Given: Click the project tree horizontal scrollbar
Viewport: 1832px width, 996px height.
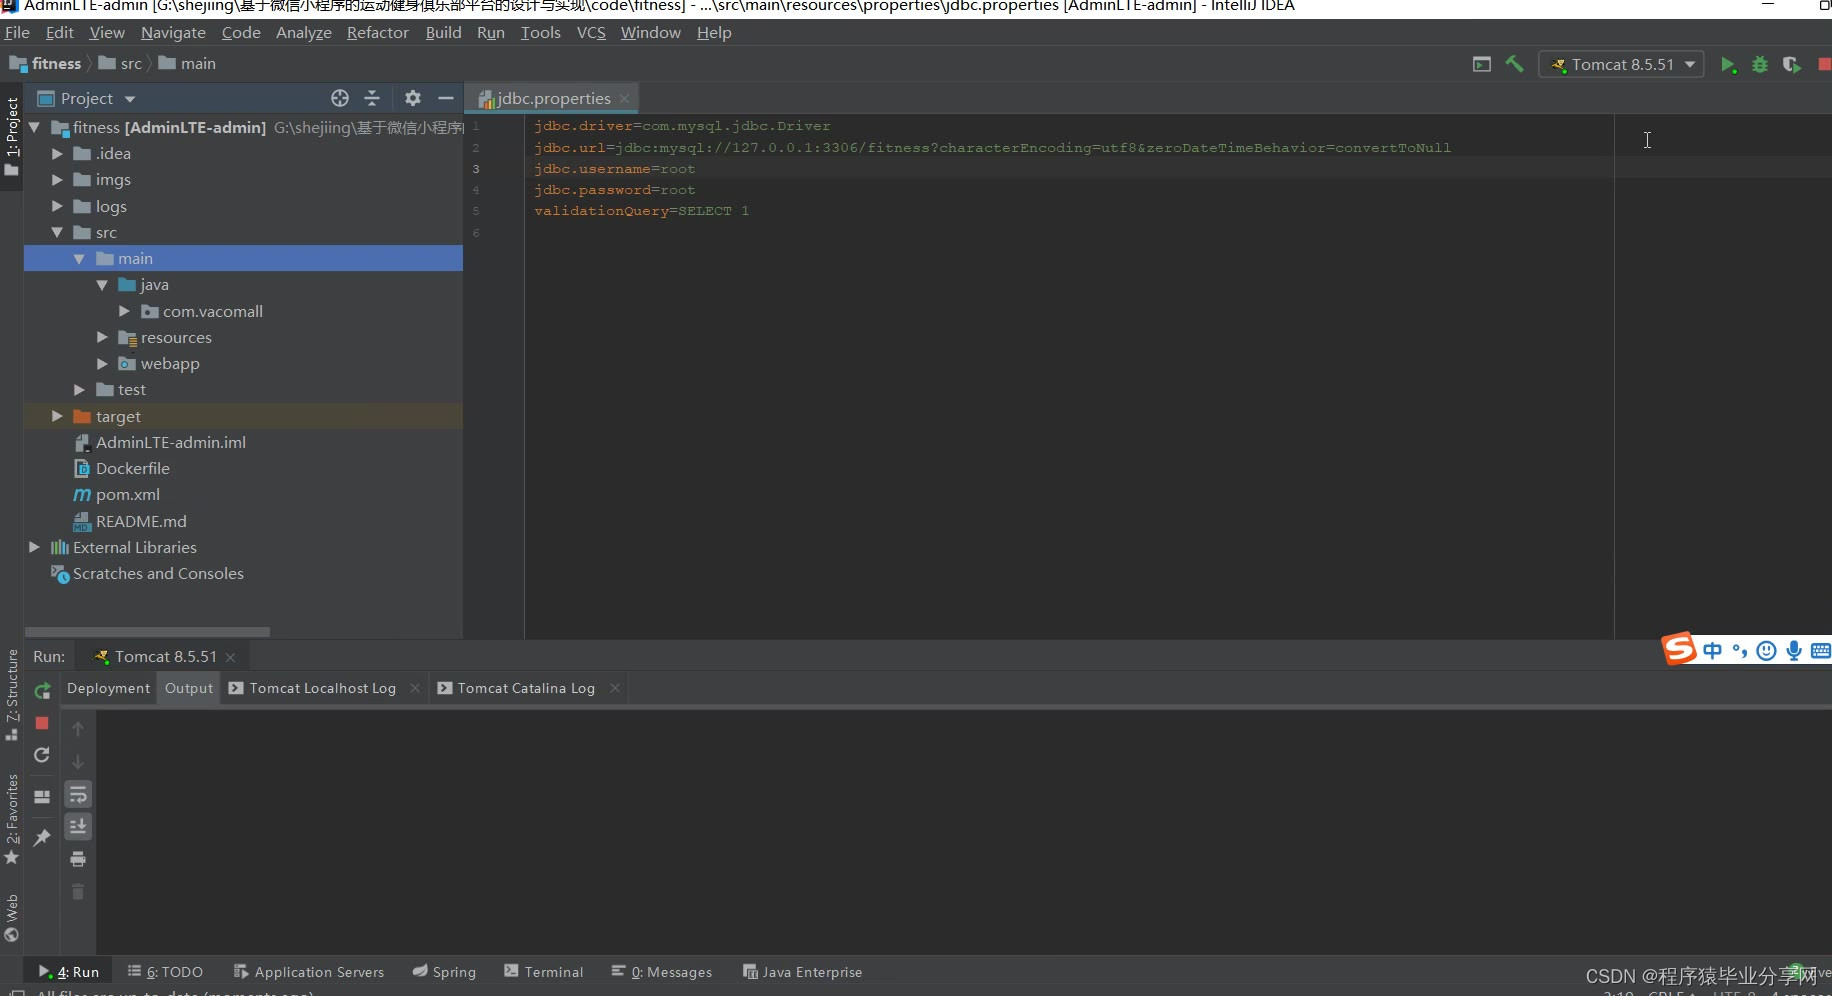Looking at the screenshot, I should coord(147,632).
